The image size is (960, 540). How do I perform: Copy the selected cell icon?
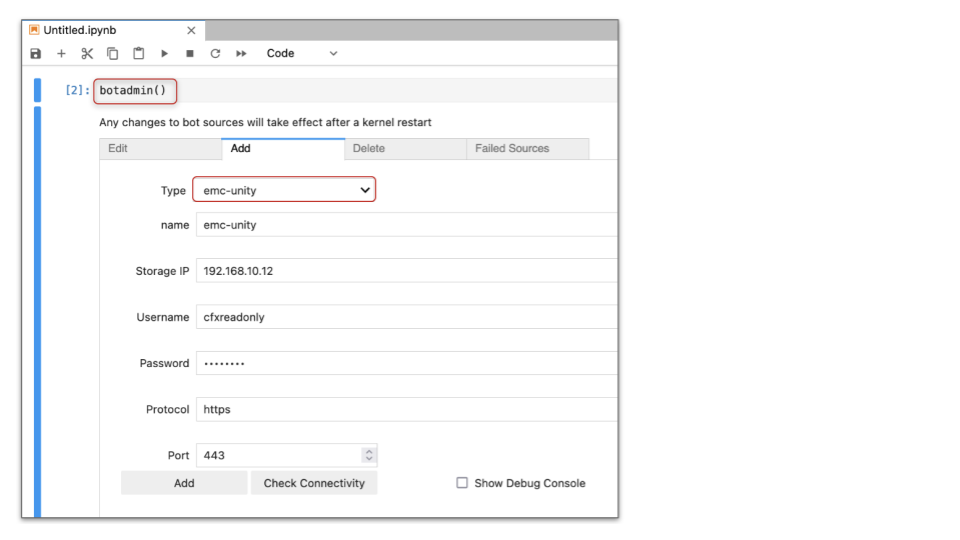(x=113, y=54)
